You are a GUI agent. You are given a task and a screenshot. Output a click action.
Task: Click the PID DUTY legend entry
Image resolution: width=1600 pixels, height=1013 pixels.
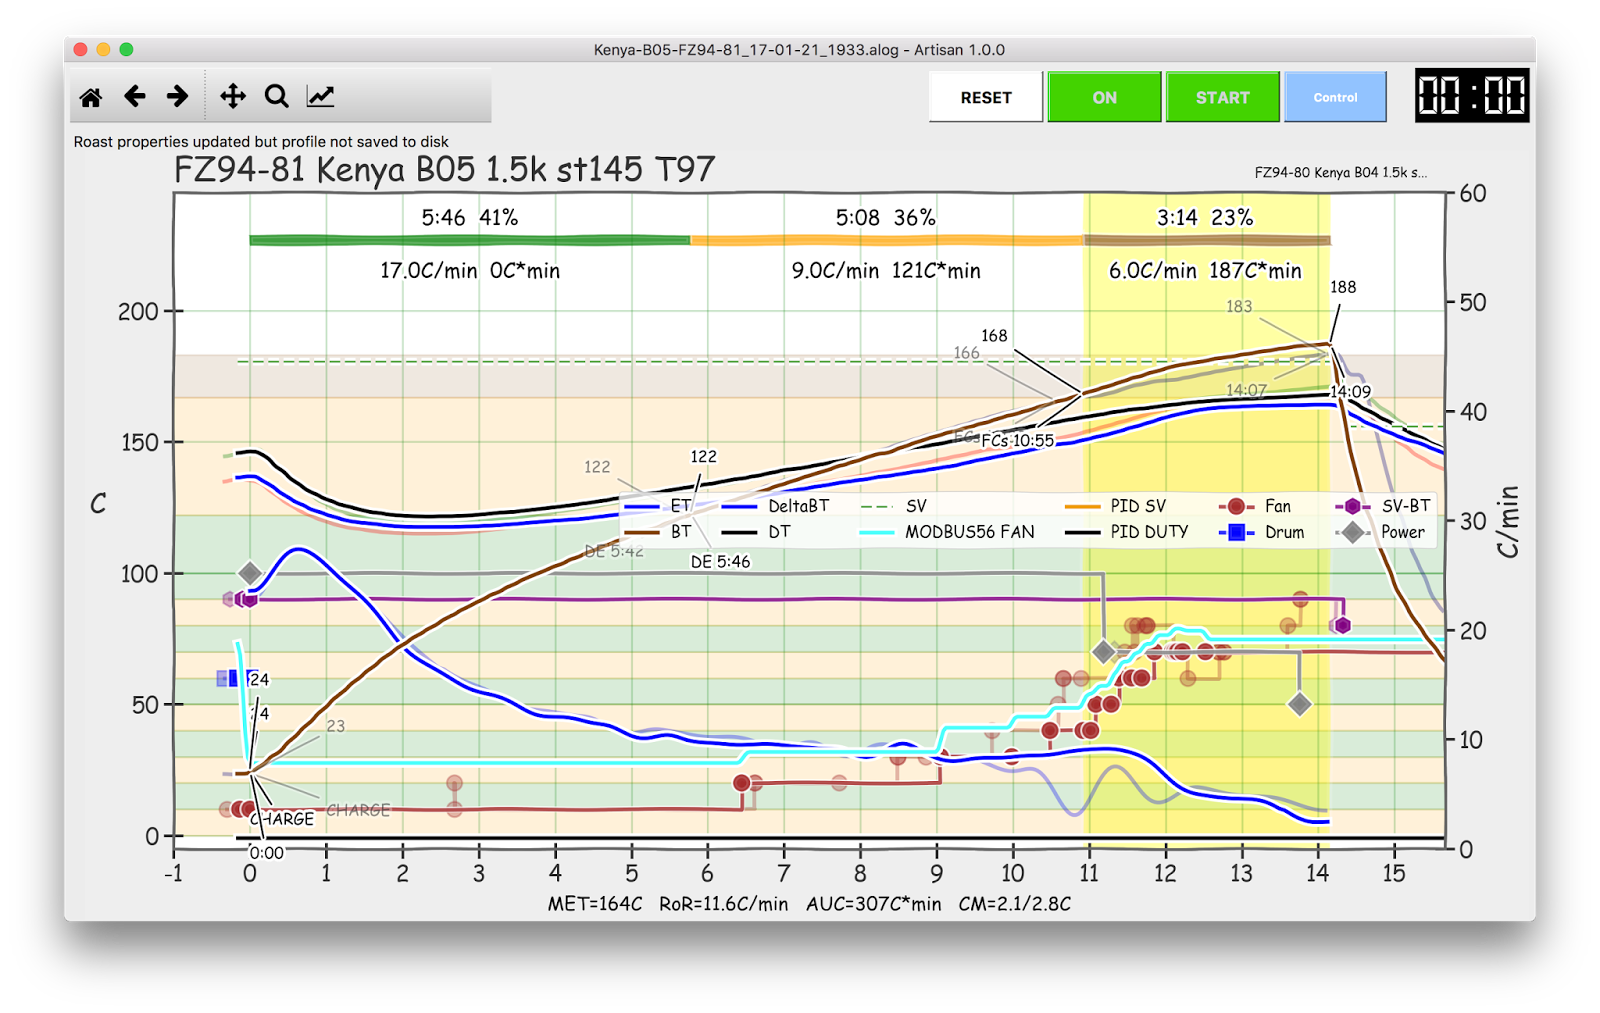click(x=1127, y=532)
